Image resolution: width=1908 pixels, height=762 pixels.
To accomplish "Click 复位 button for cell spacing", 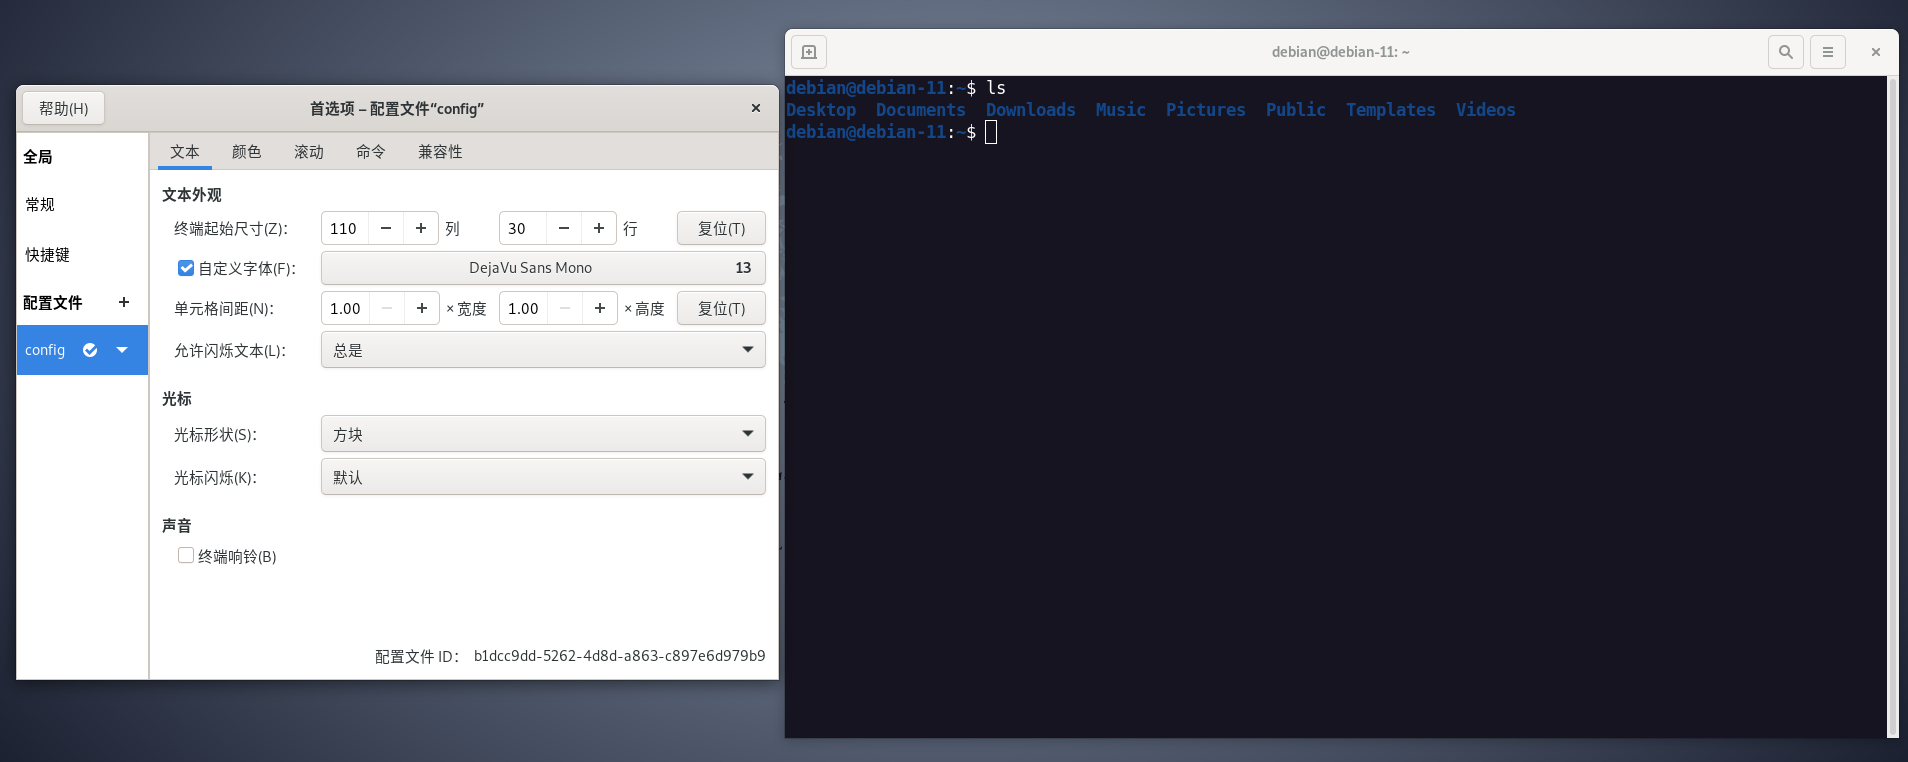I will point(721,308).
